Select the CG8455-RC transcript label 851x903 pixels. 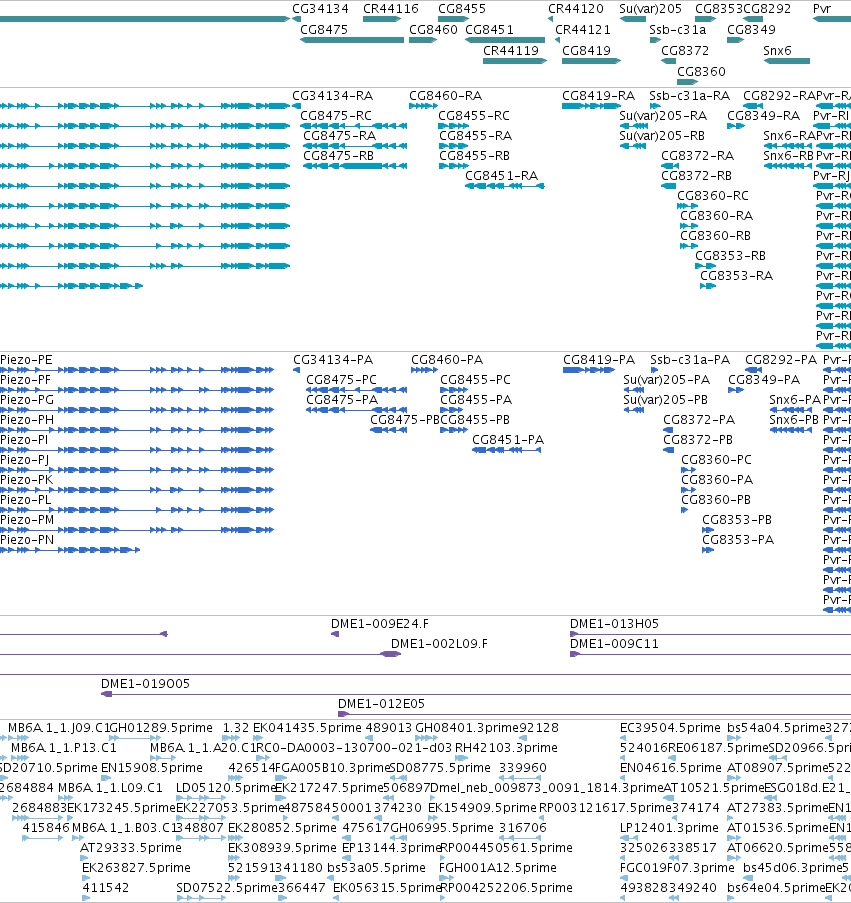(474, 116)
